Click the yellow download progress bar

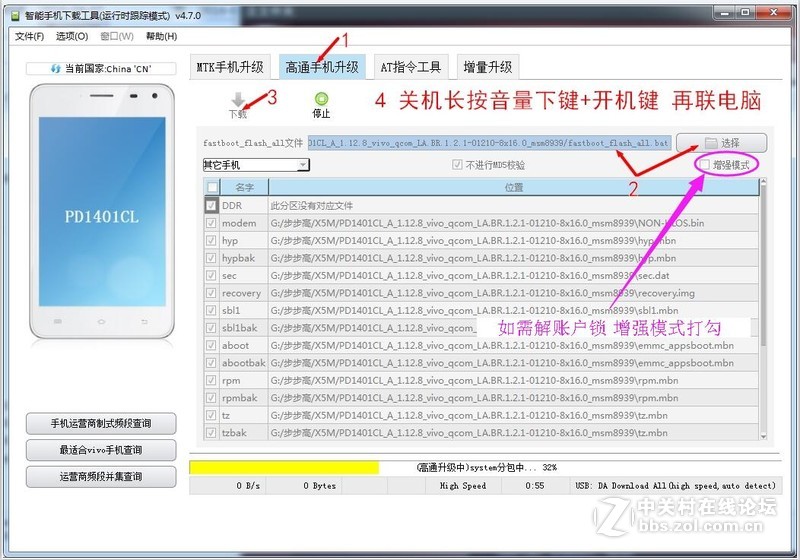(x=284, y=467)
